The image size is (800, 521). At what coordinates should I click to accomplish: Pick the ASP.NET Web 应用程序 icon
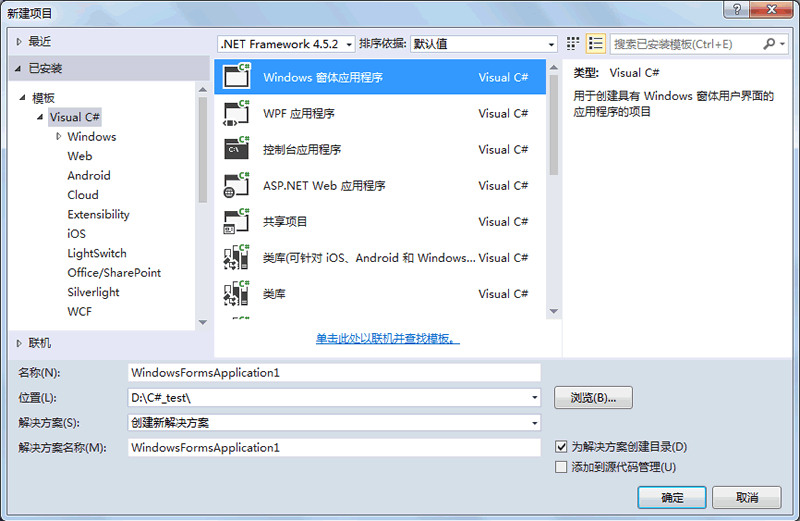(x=236, y=185)
